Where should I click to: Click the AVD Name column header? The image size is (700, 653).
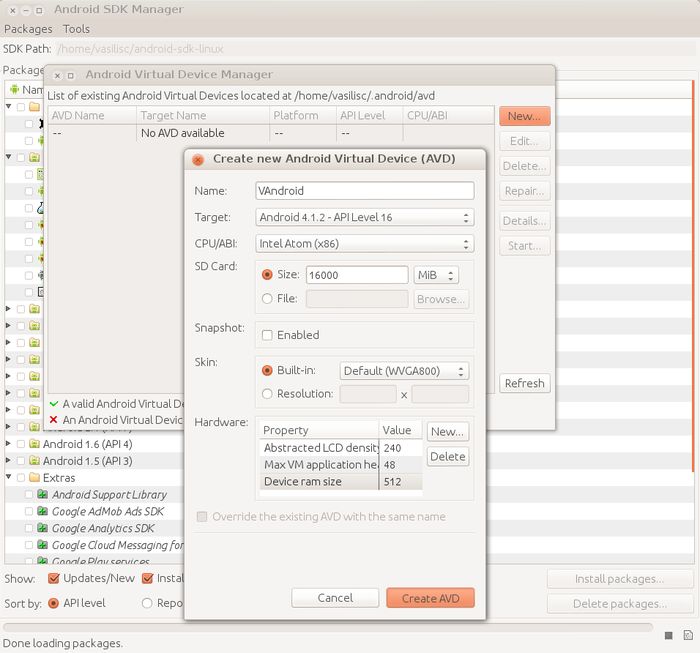[x=92, y=116]
